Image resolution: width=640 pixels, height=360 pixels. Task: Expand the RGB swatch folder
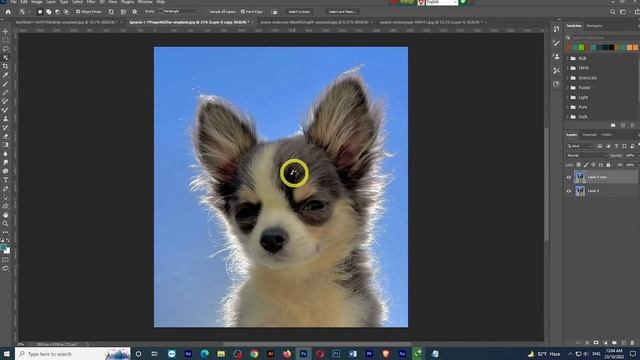pos(568,58)
